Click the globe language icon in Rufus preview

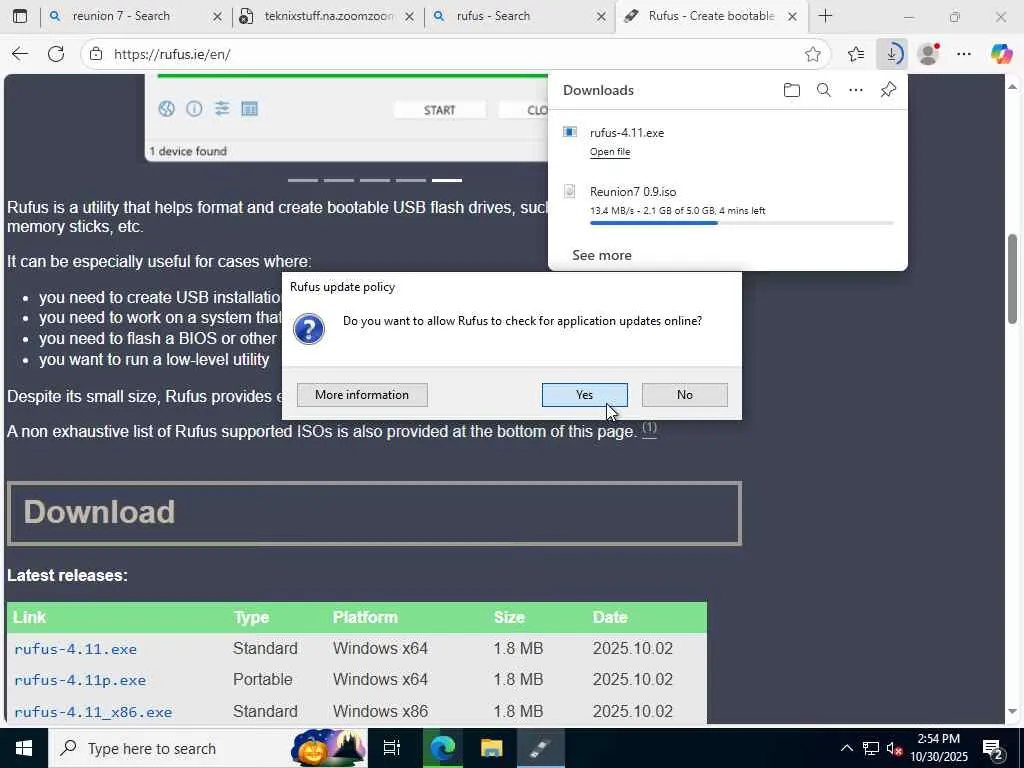click(167, 108)
